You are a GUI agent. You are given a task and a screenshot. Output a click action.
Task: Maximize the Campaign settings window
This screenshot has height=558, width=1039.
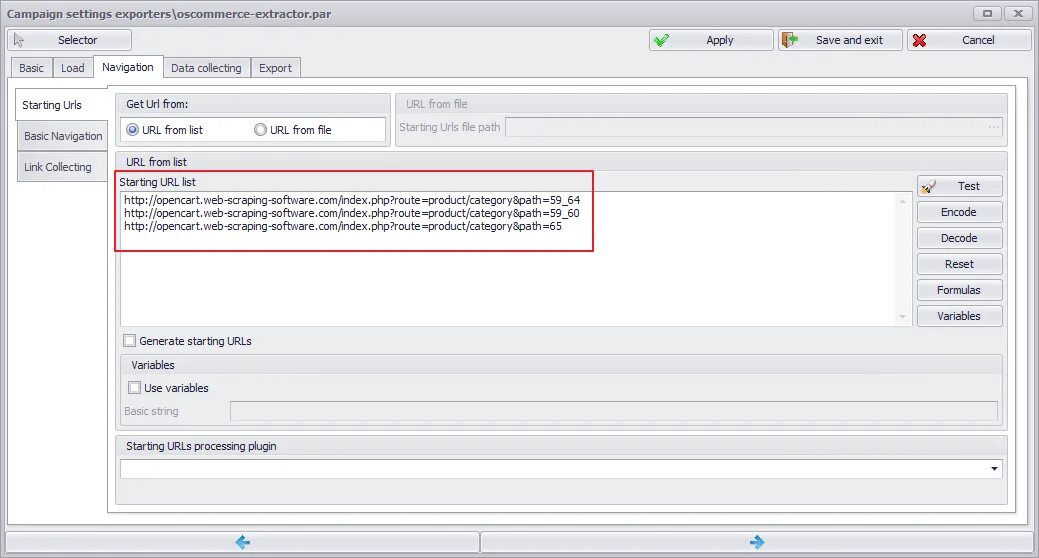pyautogui.click(x=987, y=13)
